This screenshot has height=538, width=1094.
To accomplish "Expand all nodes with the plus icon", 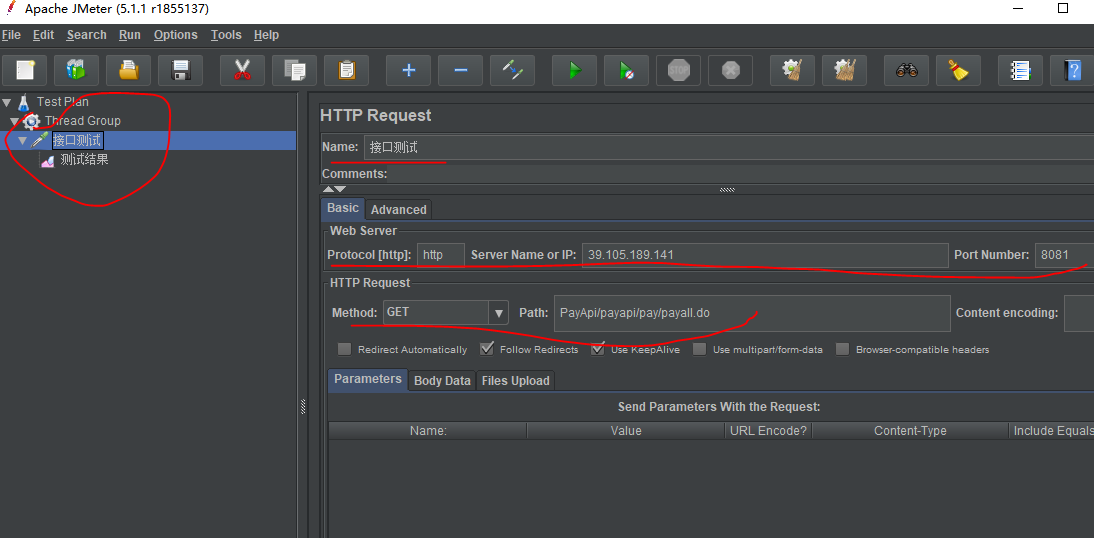I will pyautogui.click(x=408, y=70).
